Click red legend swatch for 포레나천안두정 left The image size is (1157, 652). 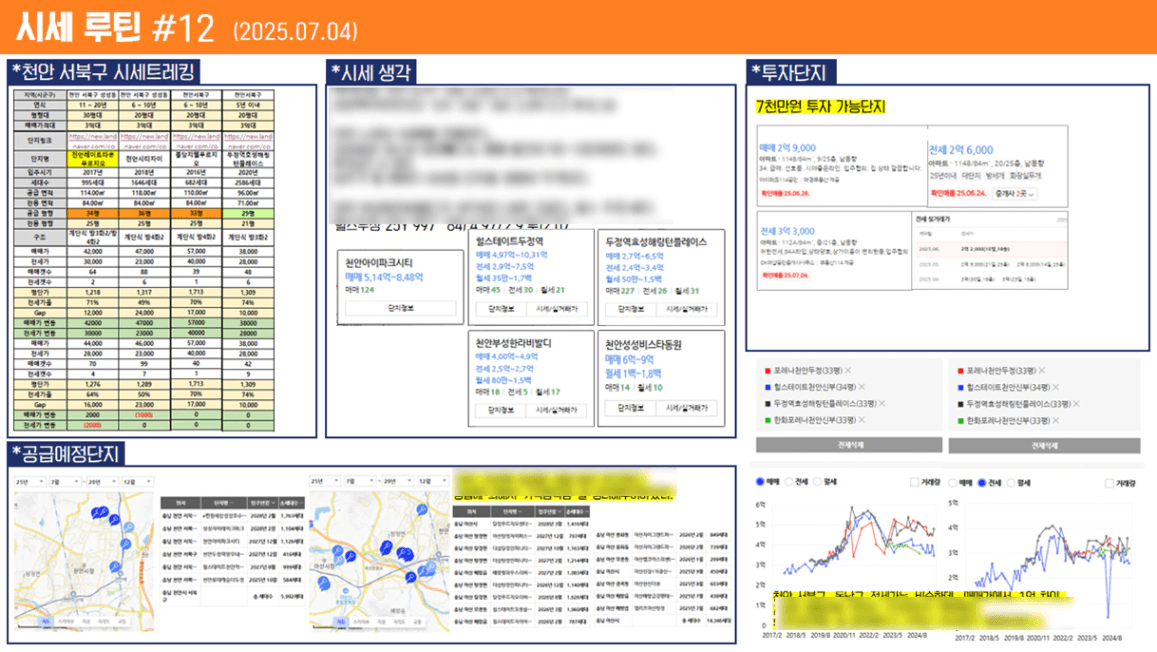[764, 370]
